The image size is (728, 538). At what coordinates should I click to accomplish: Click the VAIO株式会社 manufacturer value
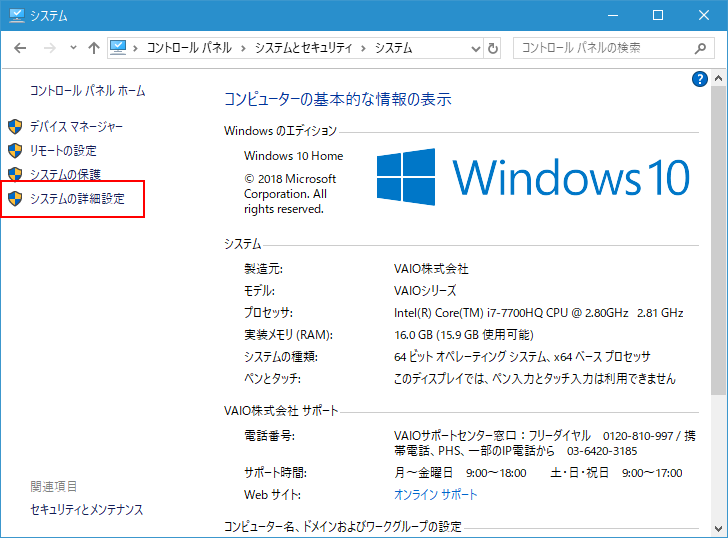coord(431,269)
